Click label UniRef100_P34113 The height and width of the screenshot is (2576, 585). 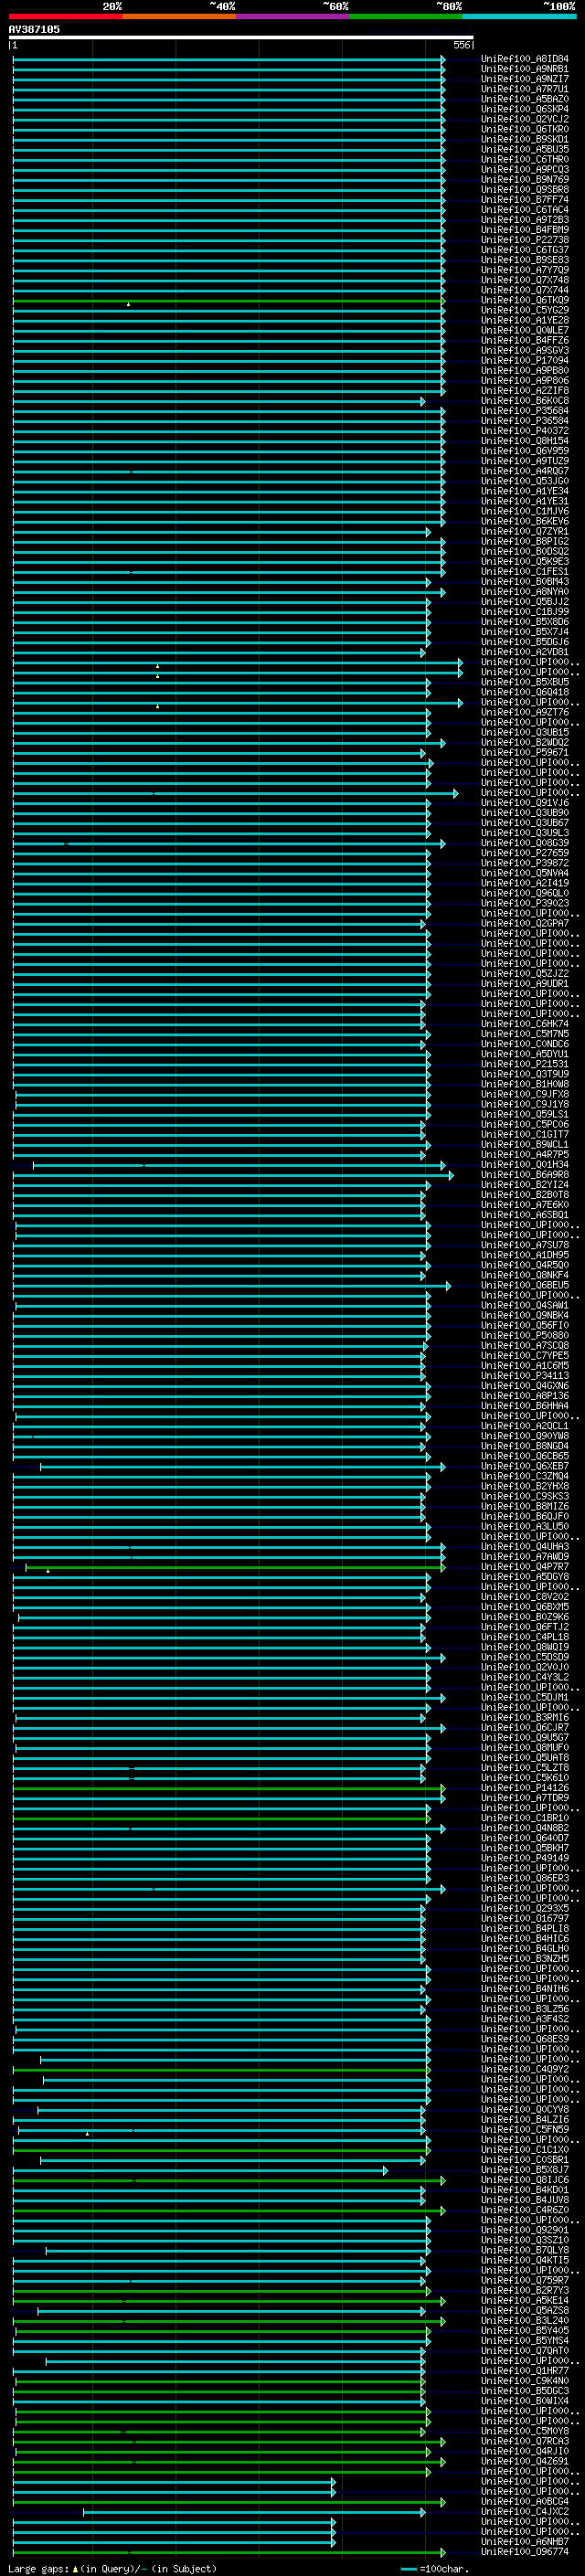click(524, 1376)
